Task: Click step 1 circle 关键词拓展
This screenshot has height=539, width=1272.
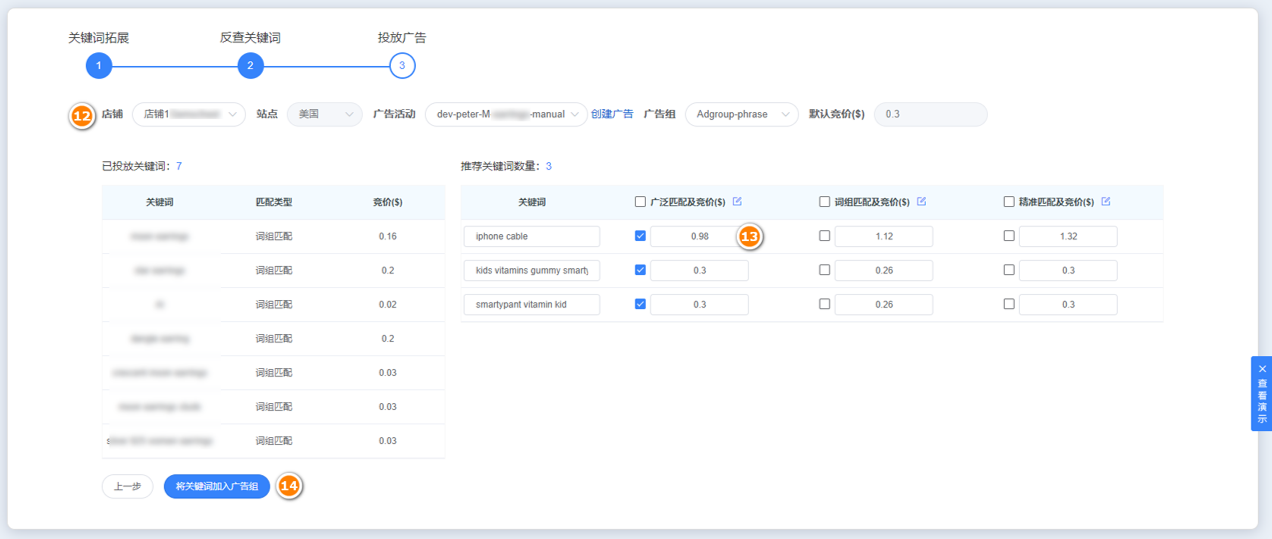Action: tap(98, 66)
